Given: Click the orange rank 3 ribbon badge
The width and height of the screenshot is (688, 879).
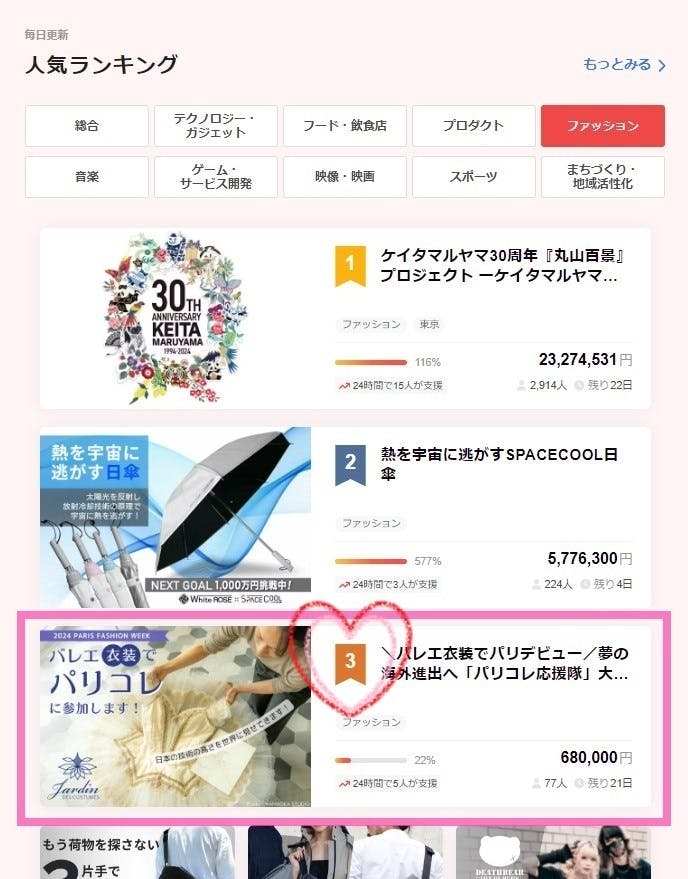Looking at the screenshot, I should click(x=350, y=664).
